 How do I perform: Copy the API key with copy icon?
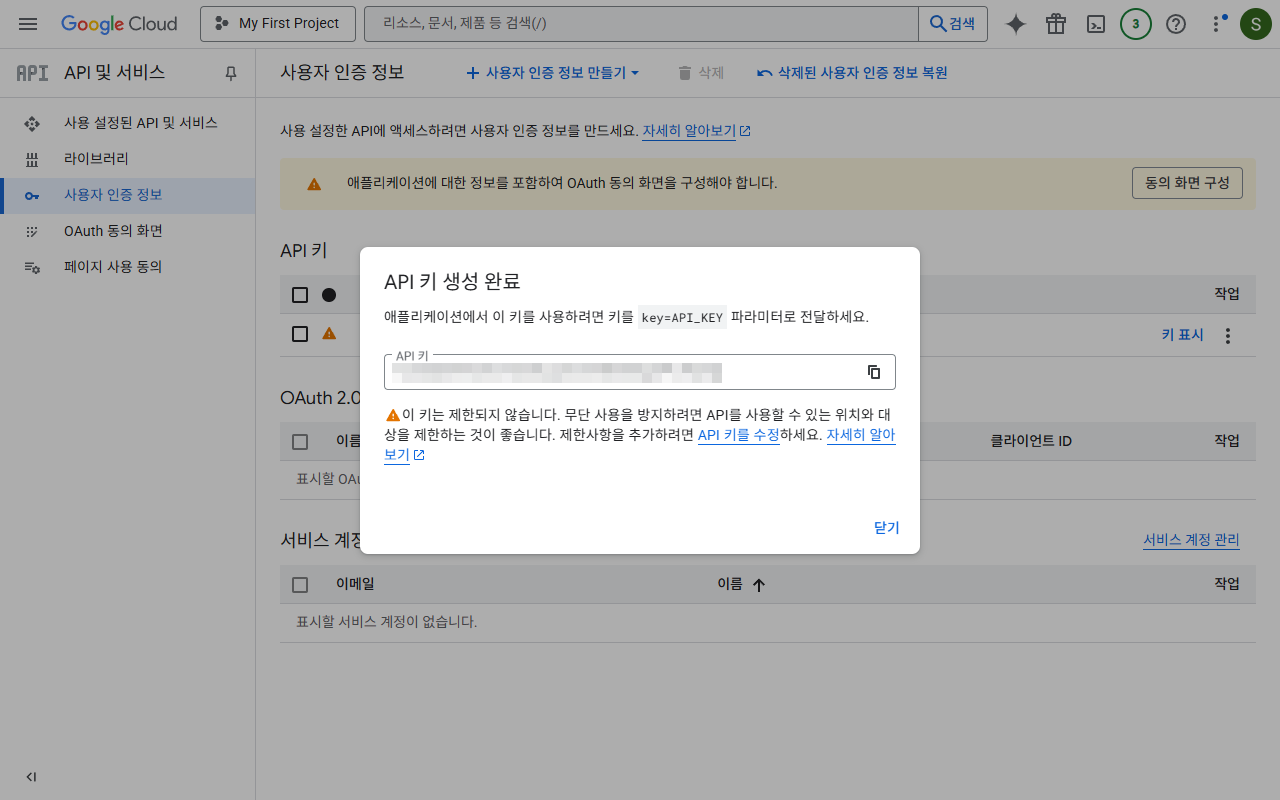pos(874,372)
